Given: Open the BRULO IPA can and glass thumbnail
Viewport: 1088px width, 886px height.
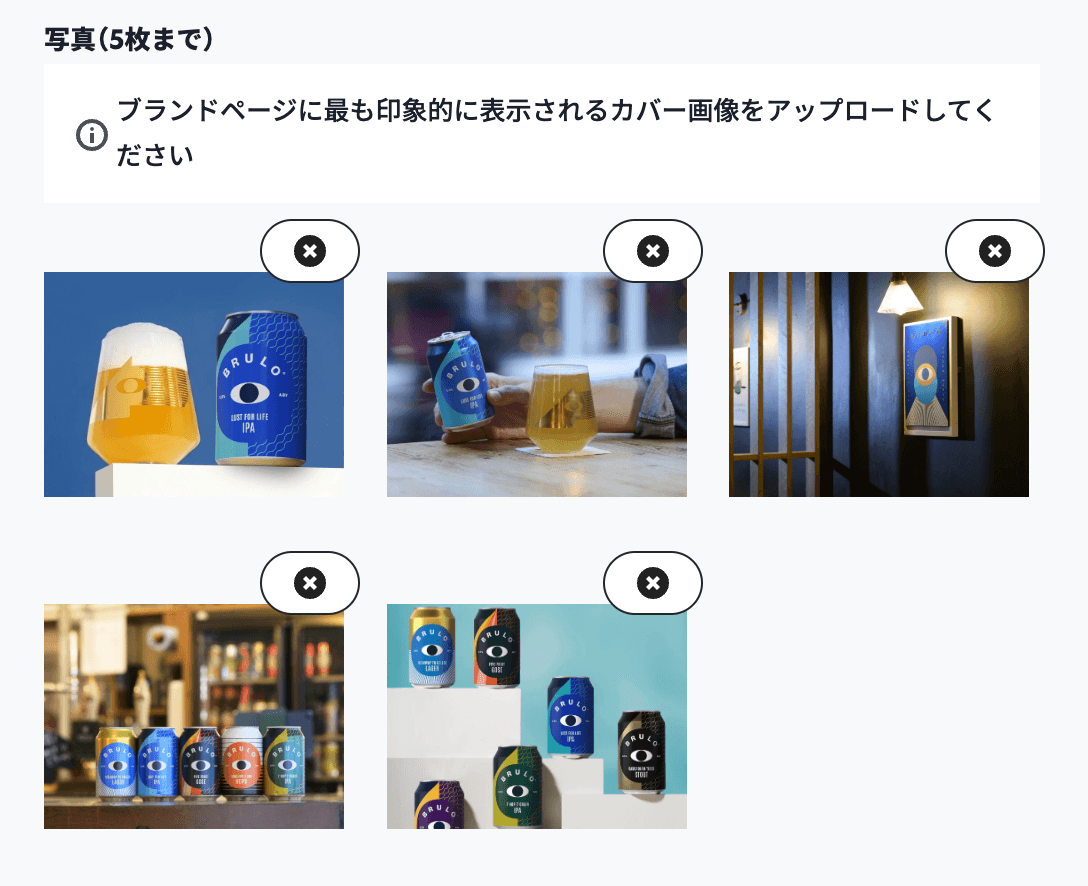Looking at the screenshot, I should pos(194,384).
